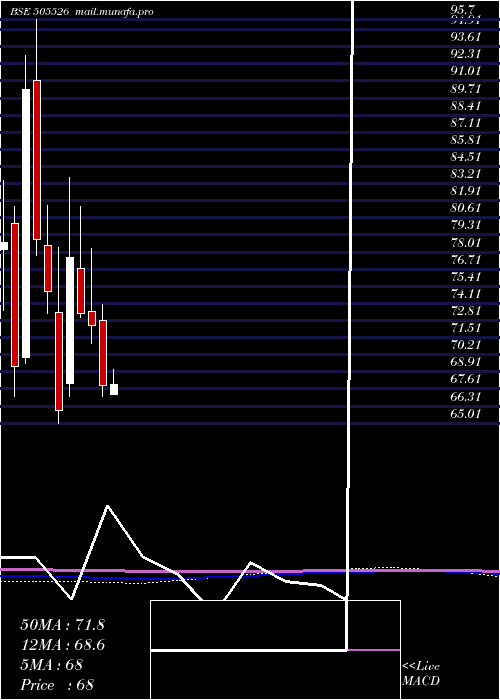Select the 84.51 price axis label
The width and height of the screenshot is (500, 700).
click(466, 156)
